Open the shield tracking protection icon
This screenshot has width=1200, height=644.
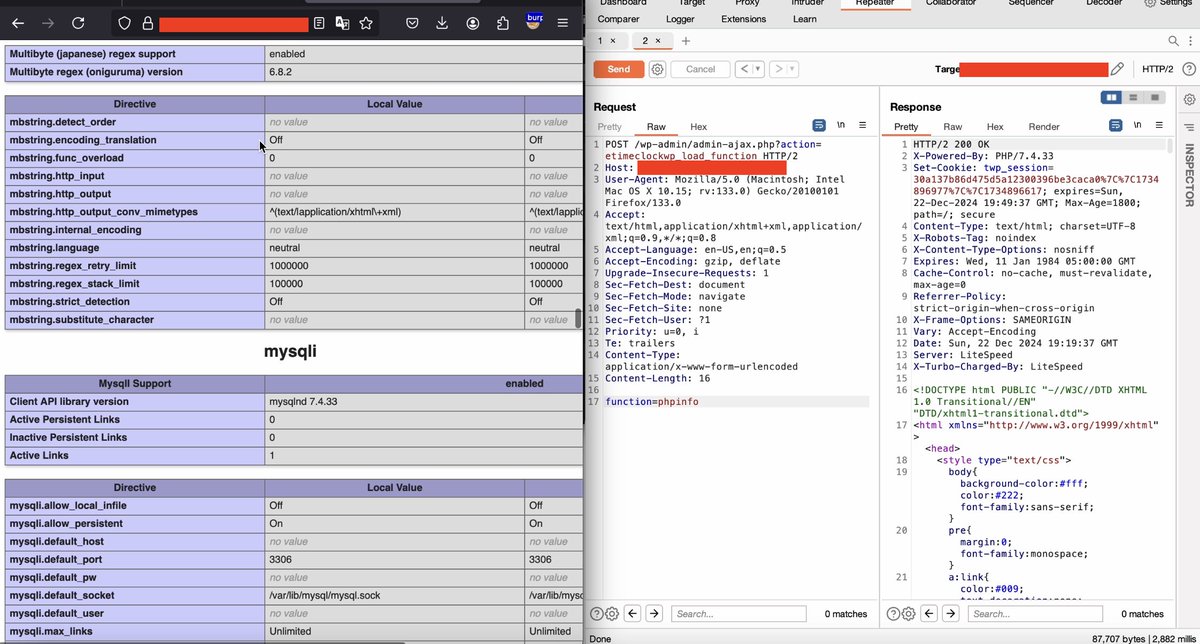(124, 22)
